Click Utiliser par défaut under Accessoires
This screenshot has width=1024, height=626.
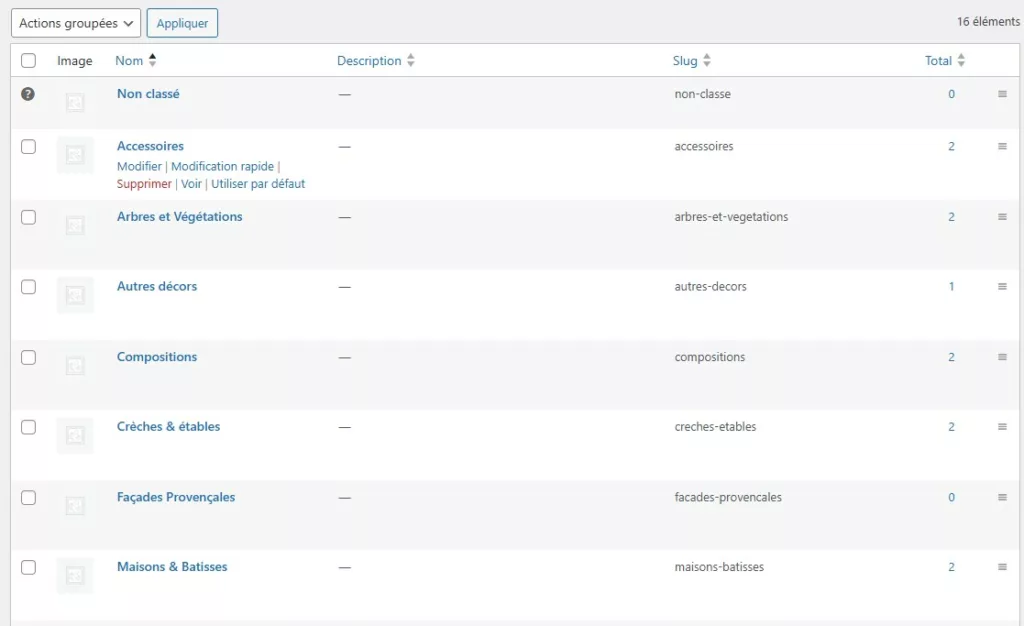coord(258,184)
